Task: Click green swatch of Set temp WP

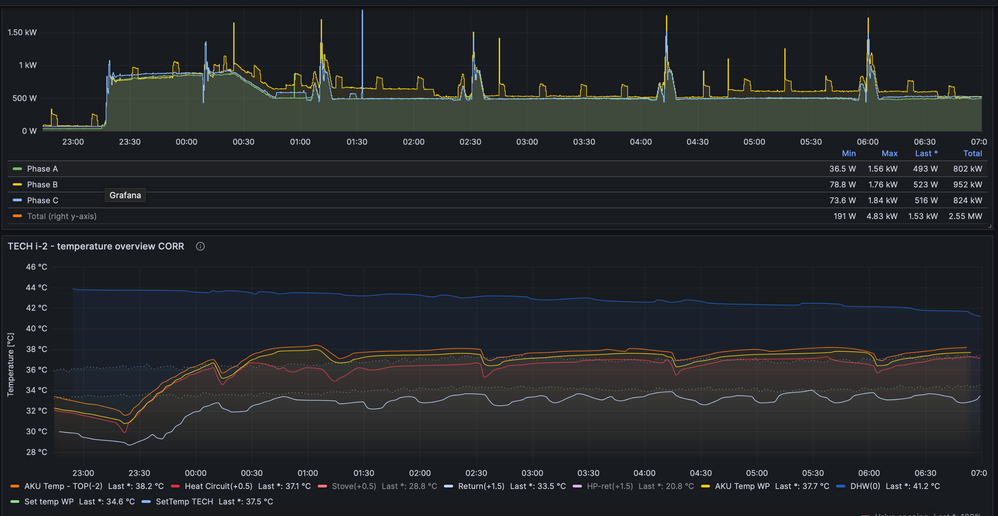Action: (15, 501)
